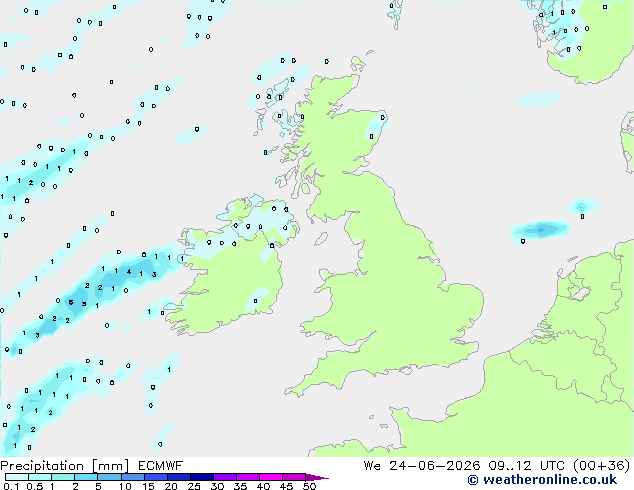This screenshot has width=634, height=490.
Task: Click the '10' legend scale label
Action: point(125,486)
